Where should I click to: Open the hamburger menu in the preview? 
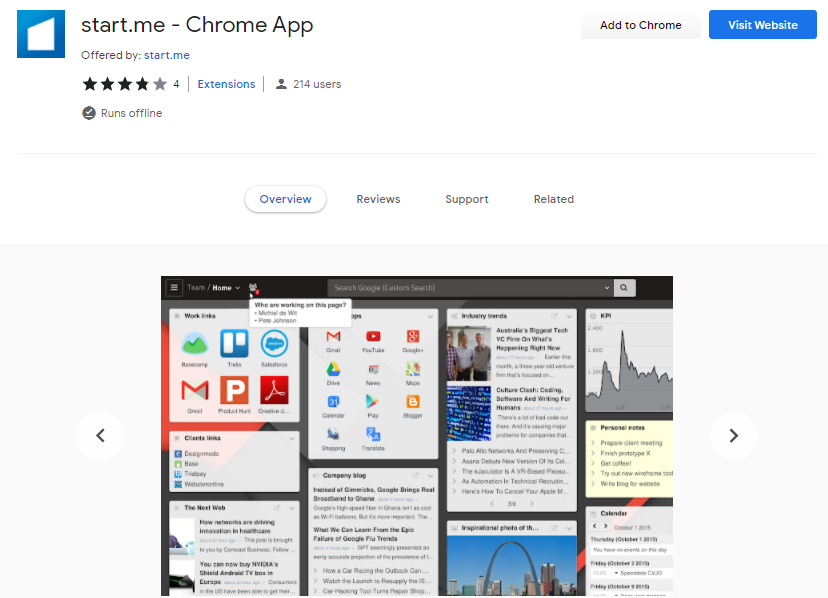[174, 288]
